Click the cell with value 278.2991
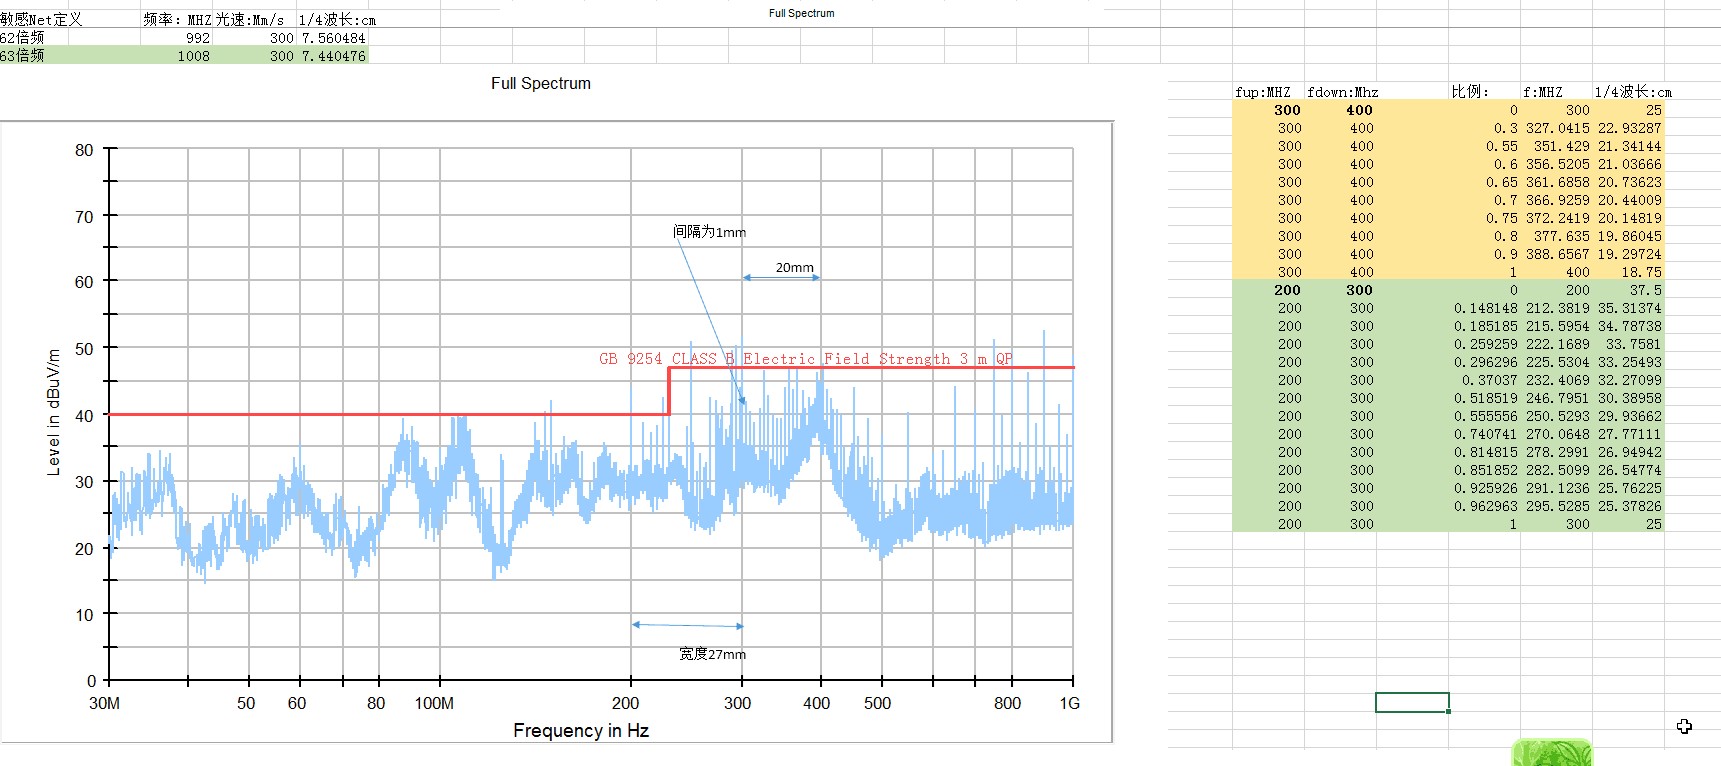 1557,452
